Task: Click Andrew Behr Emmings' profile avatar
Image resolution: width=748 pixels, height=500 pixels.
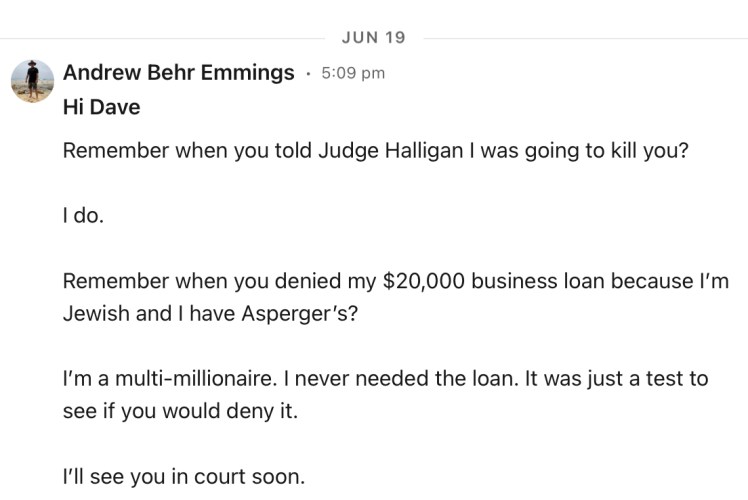Action: coord(32,79)
